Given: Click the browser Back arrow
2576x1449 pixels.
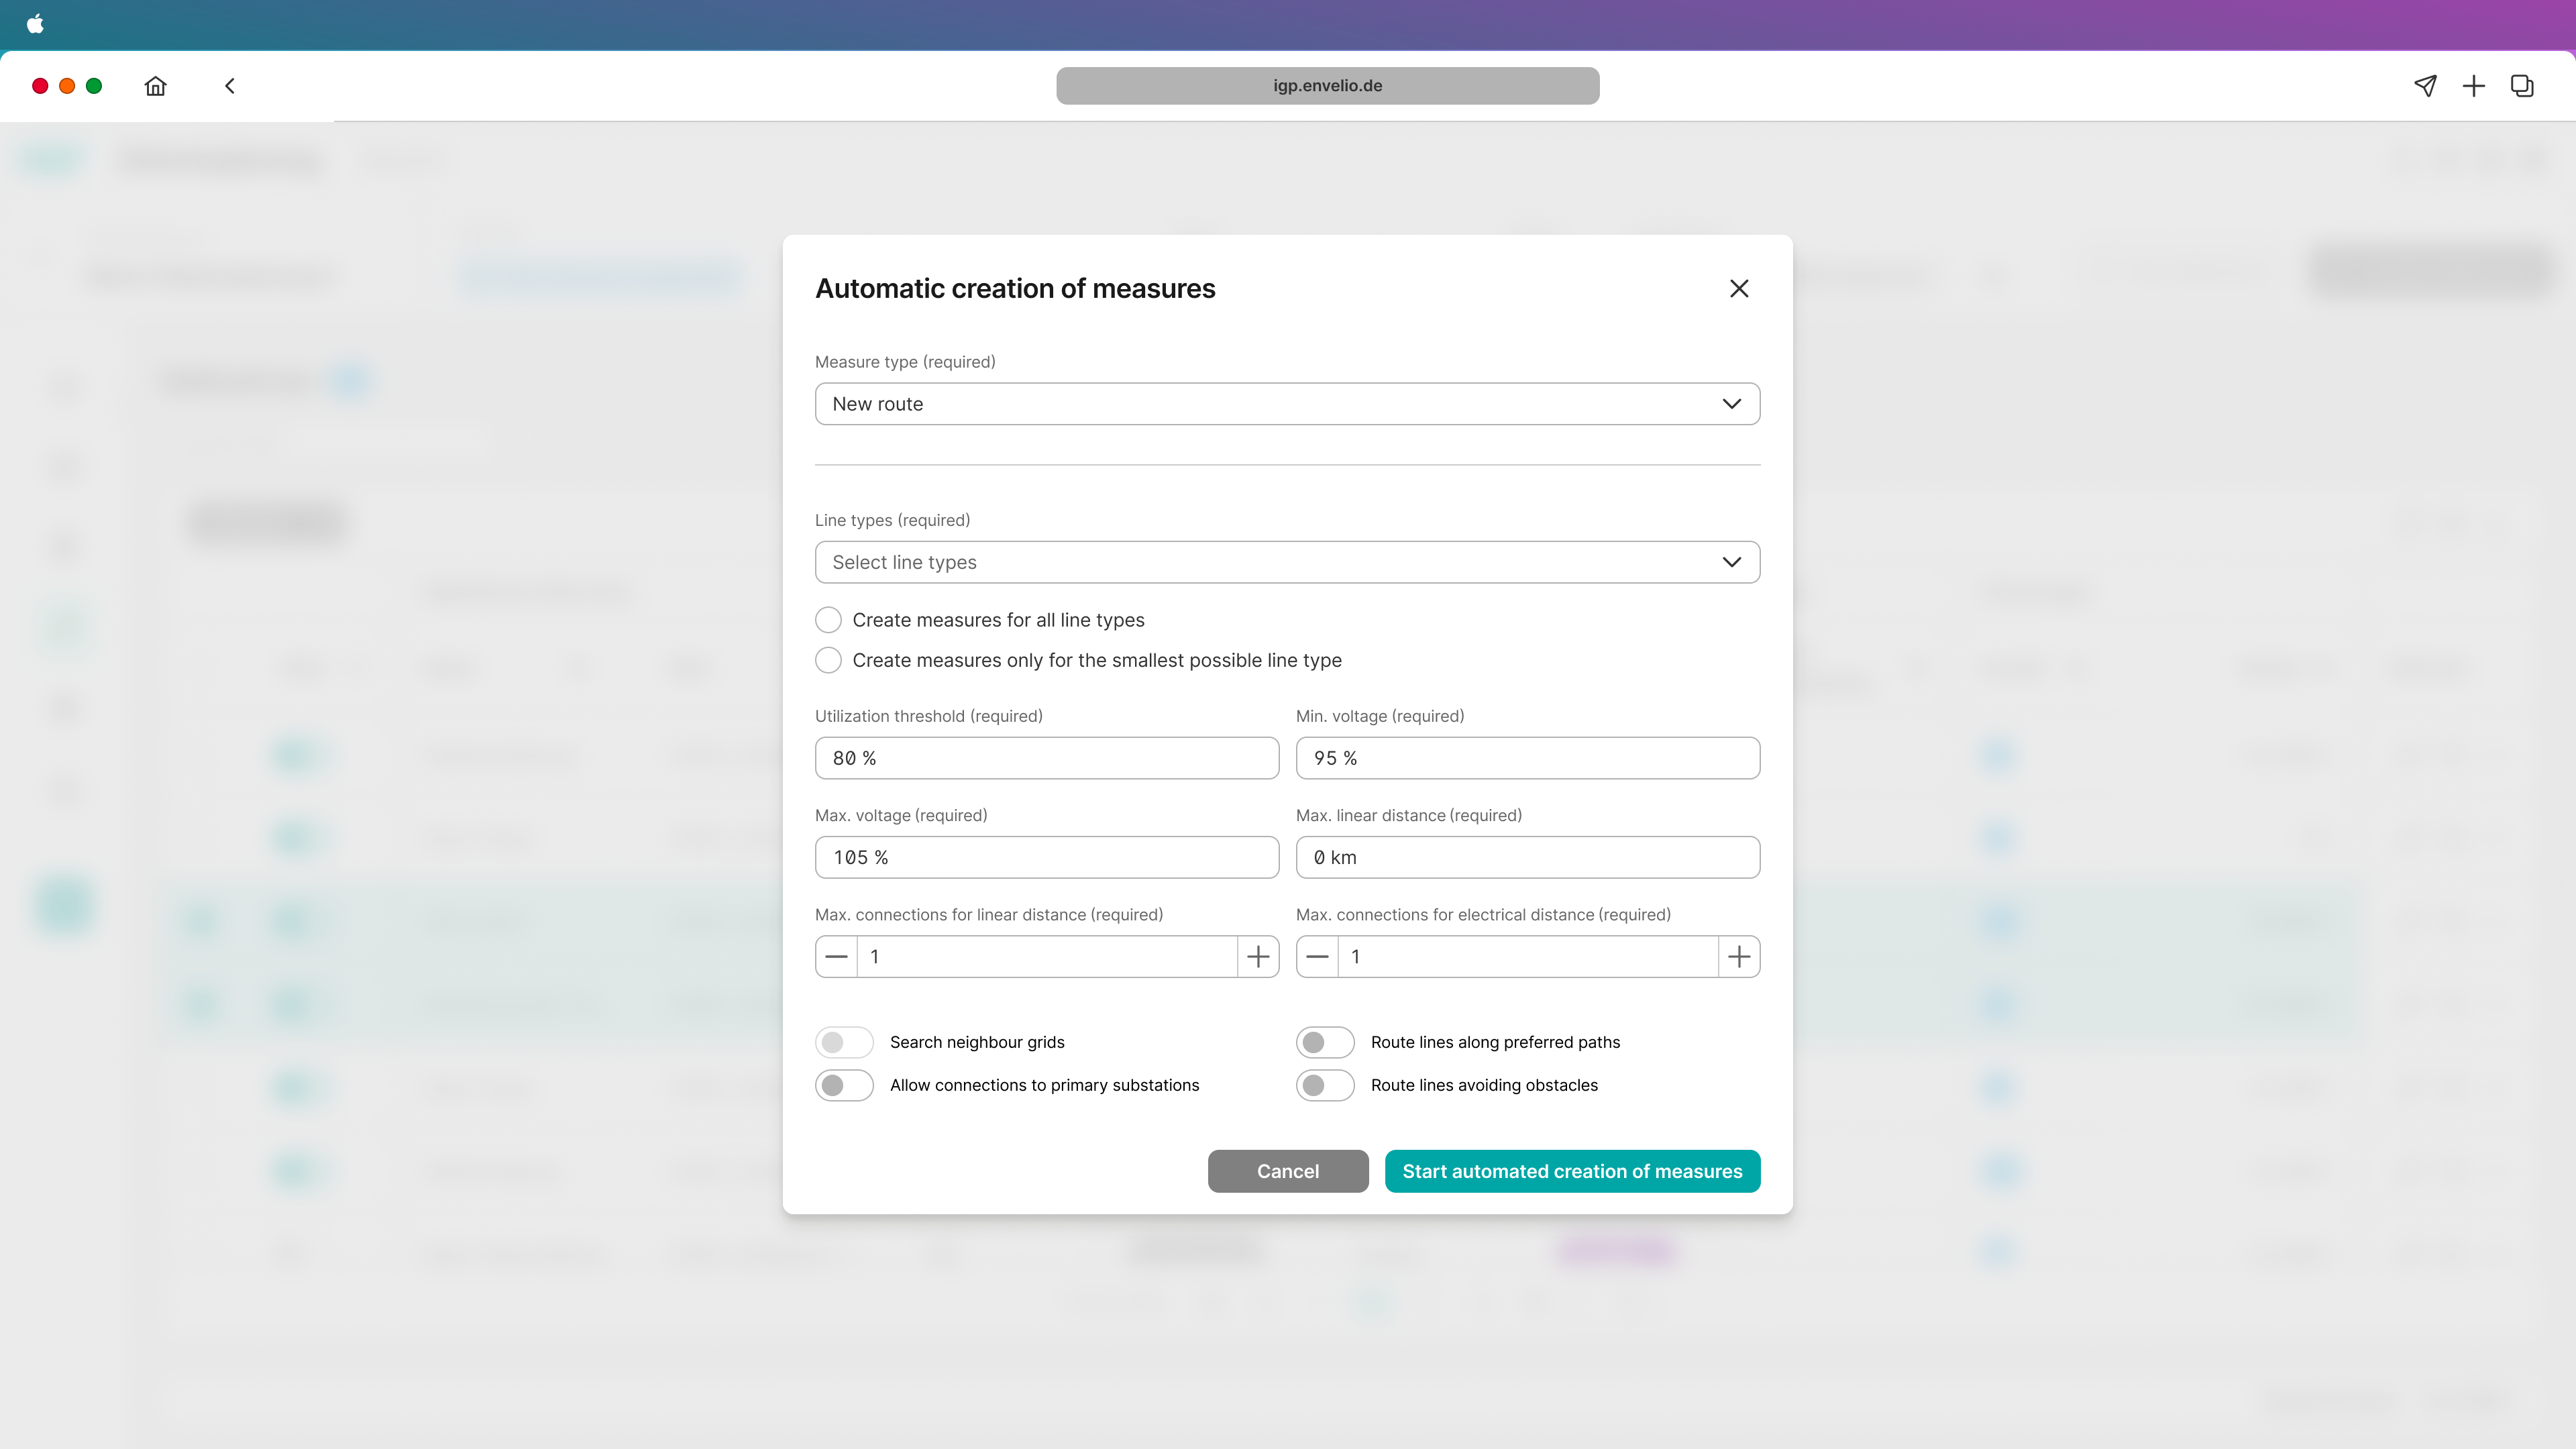Looking at the screenshot, I should click(229, 86).
